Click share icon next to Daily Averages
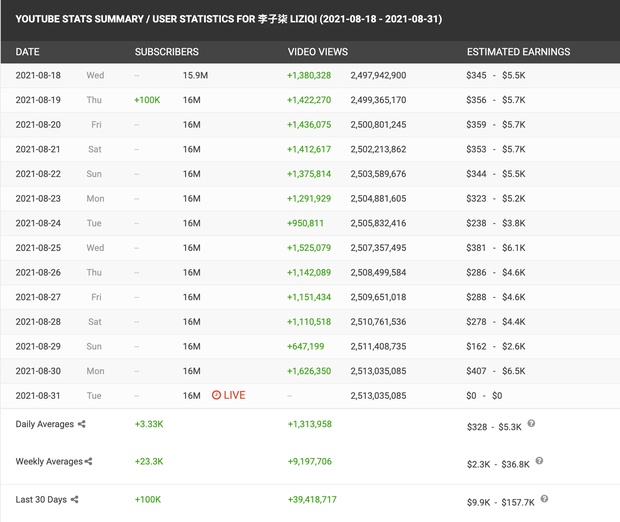 point(81,424)
